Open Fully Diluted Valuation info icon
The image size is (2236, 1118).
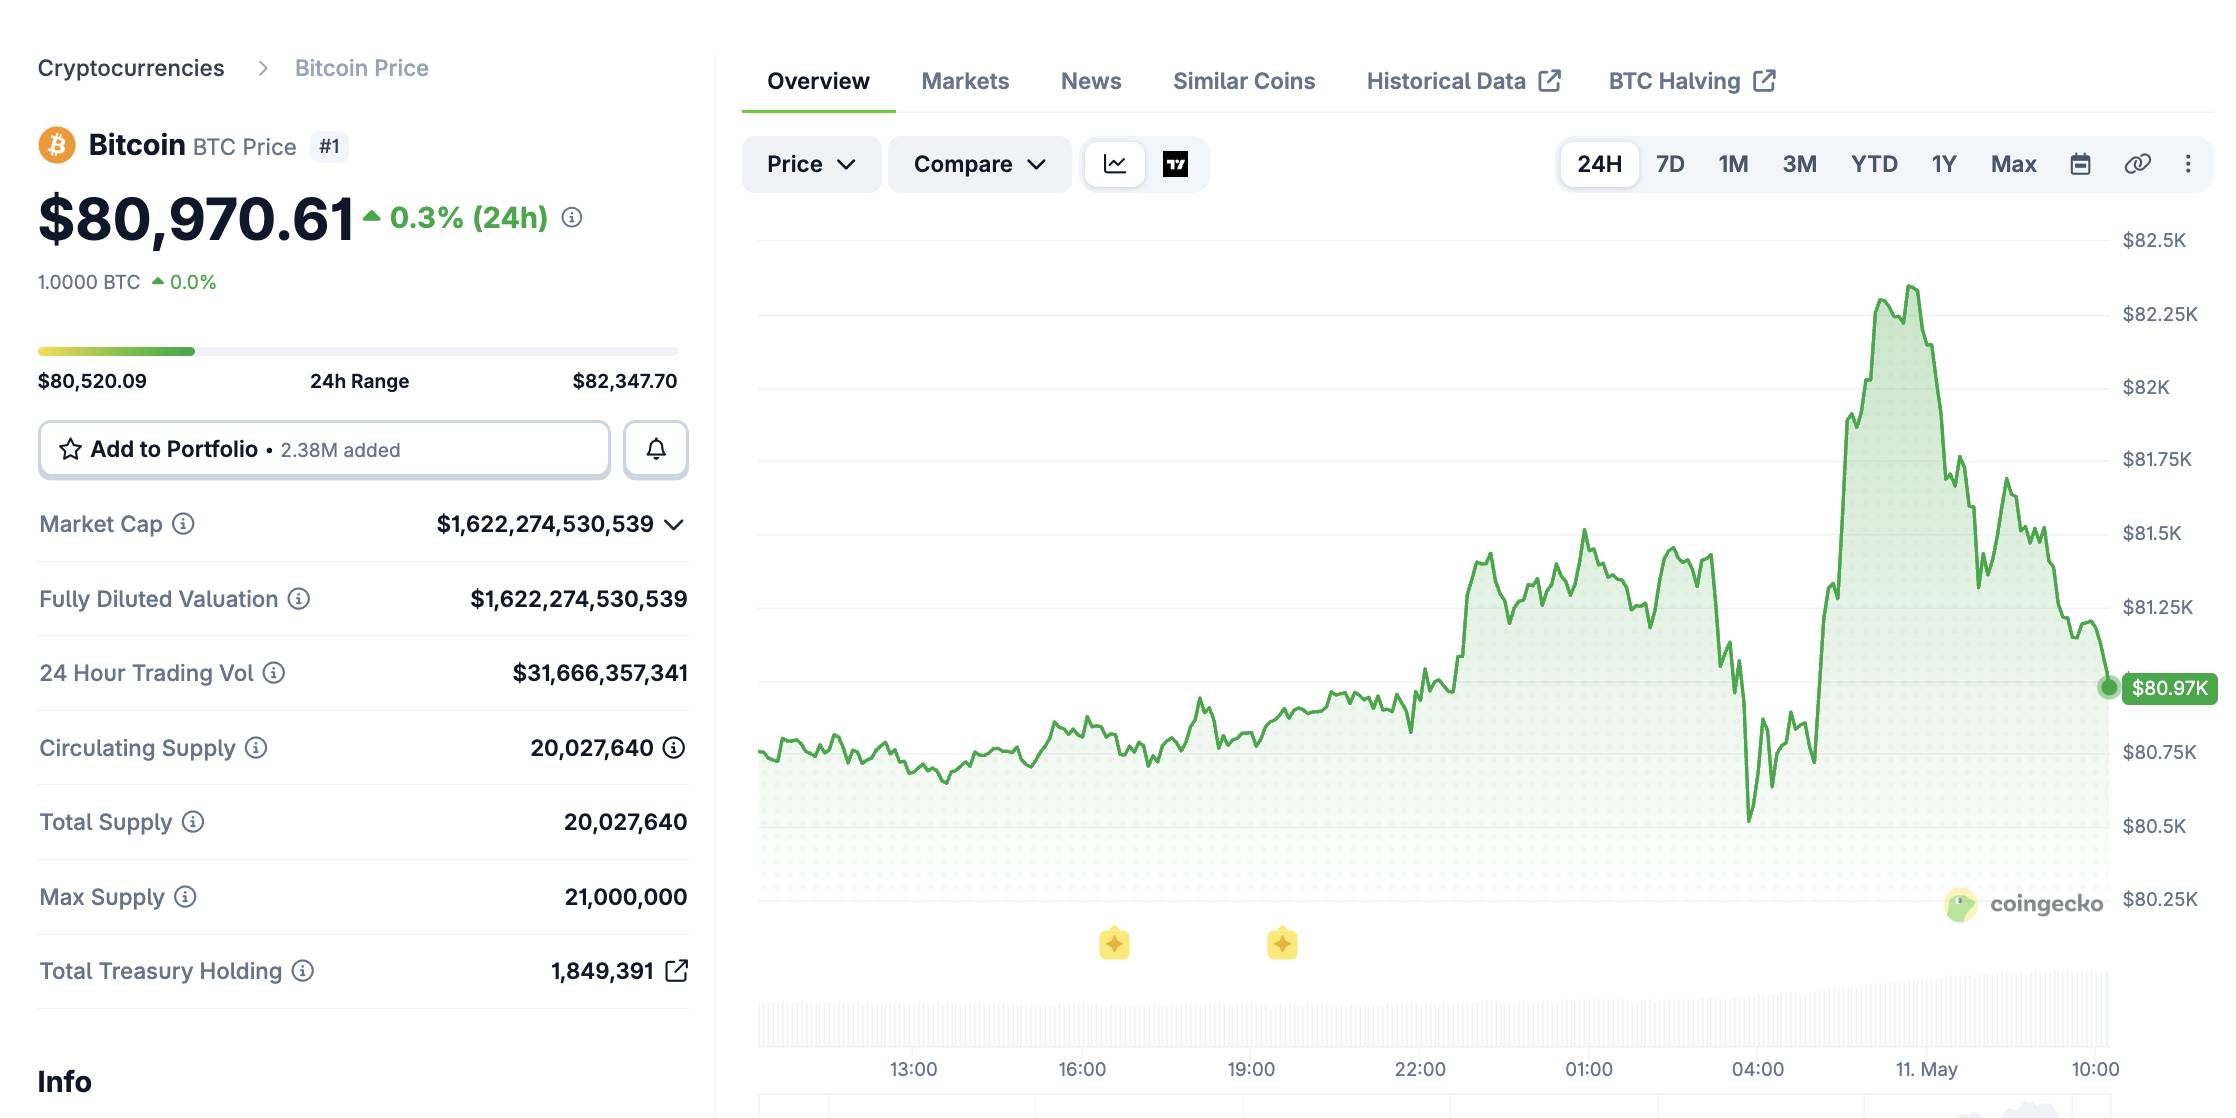tap(299, 598)
